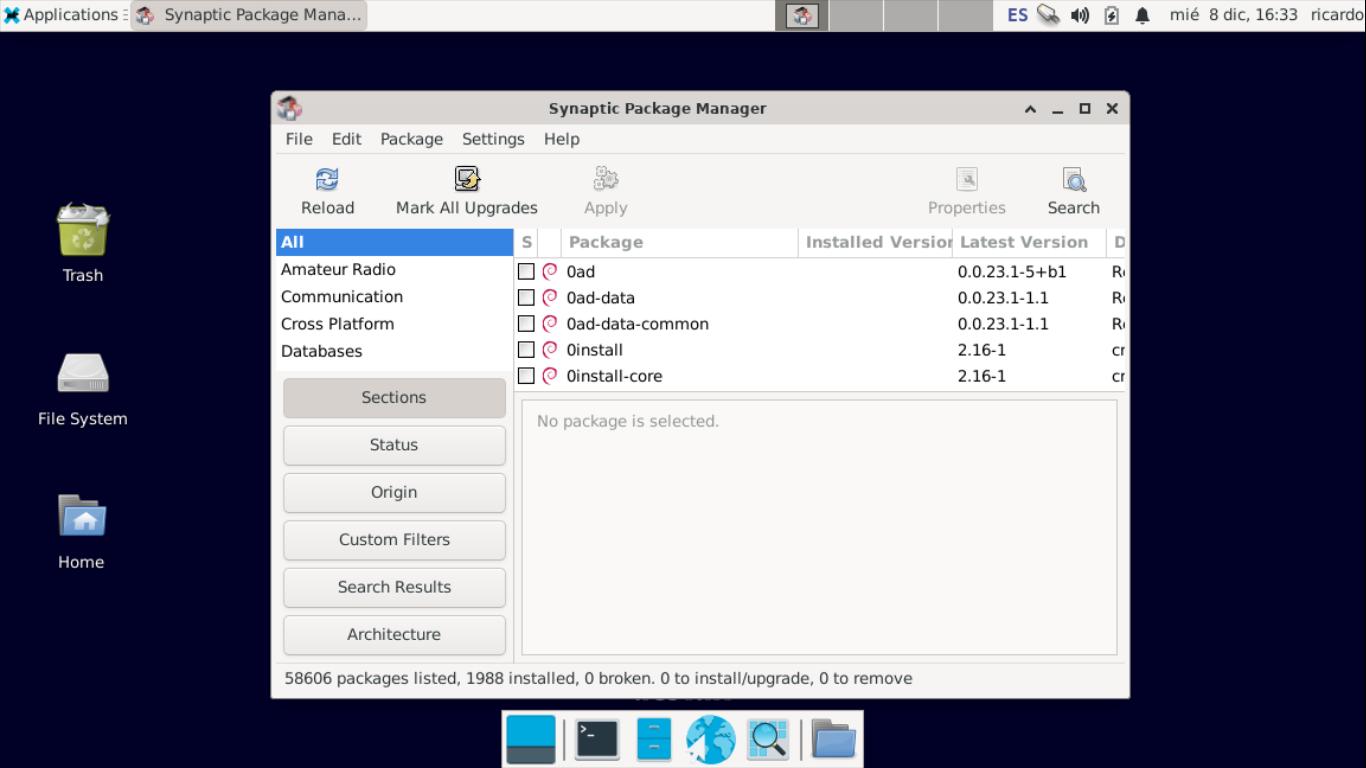
Task: Click the Origin filter button
Action: (x=394, y=492)
